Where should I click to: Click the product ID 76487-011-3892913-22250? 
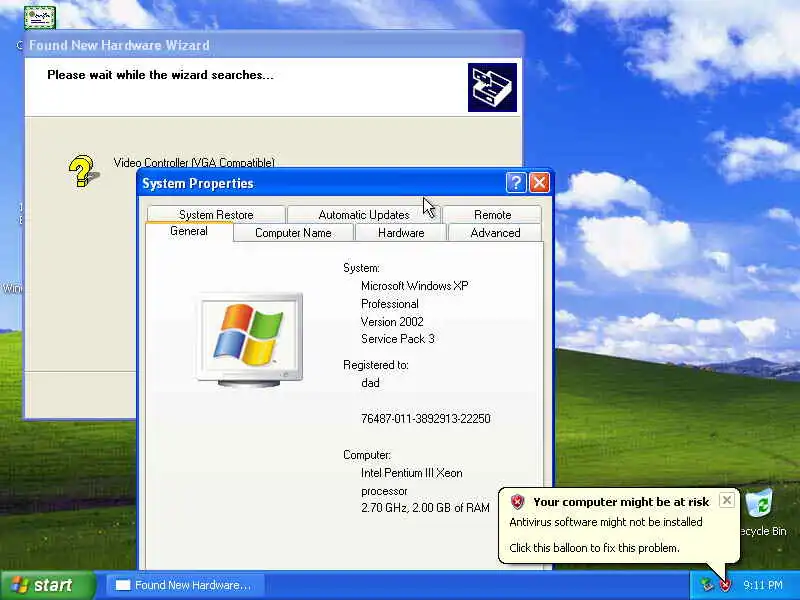click(x=426, y=419)
